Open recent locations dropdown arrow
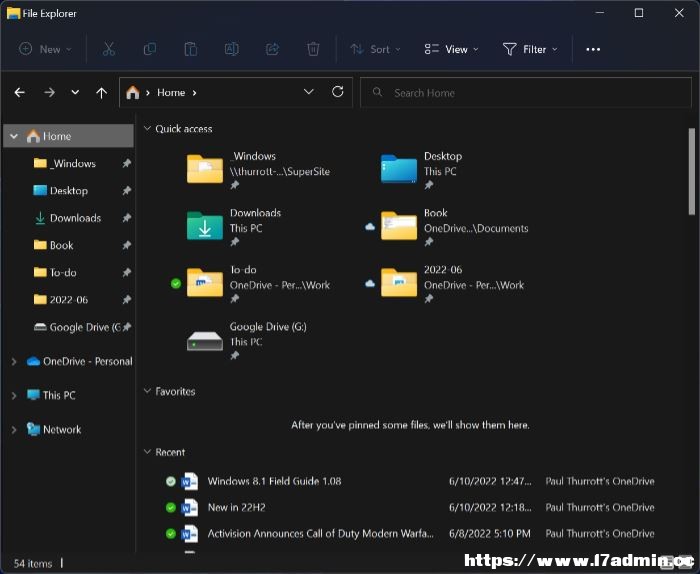Screen dimensions: 700x574 75,92
